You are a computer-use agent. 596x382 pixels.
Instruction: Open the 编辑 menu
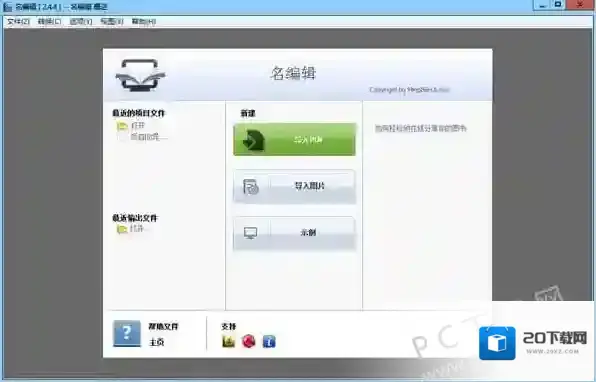pyautogui.click(x=49, y=22)
